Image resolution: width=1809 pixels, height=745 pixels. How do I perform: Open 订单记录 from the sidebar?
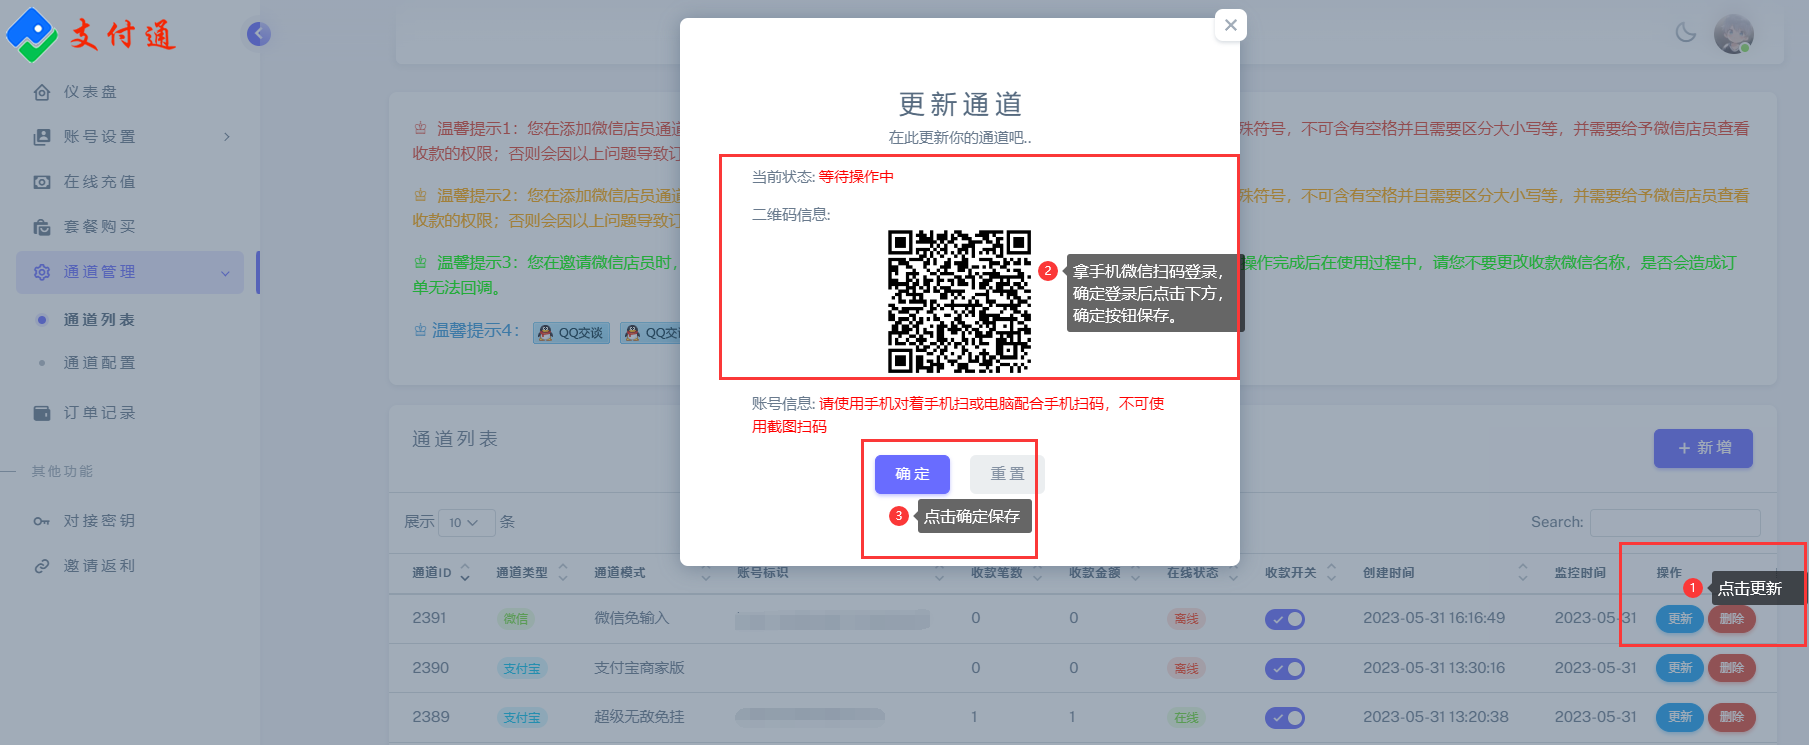pyautogui.click(x=99, y=413)
